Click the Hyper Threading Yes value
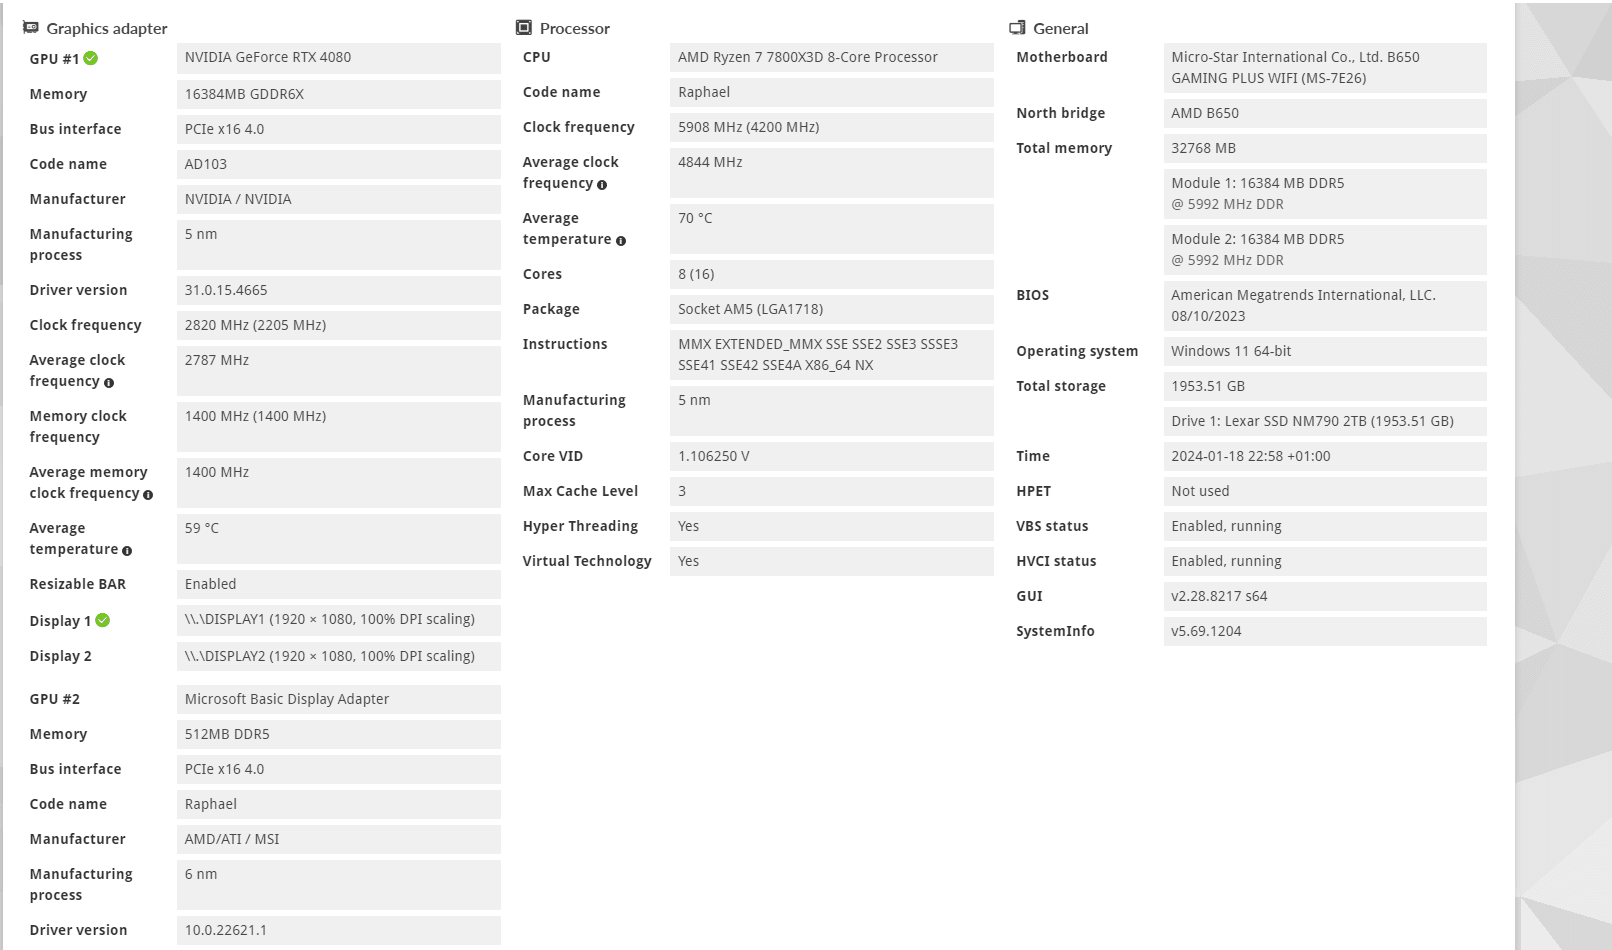This screenshot has height=950, width=1612. coord(832,526)
